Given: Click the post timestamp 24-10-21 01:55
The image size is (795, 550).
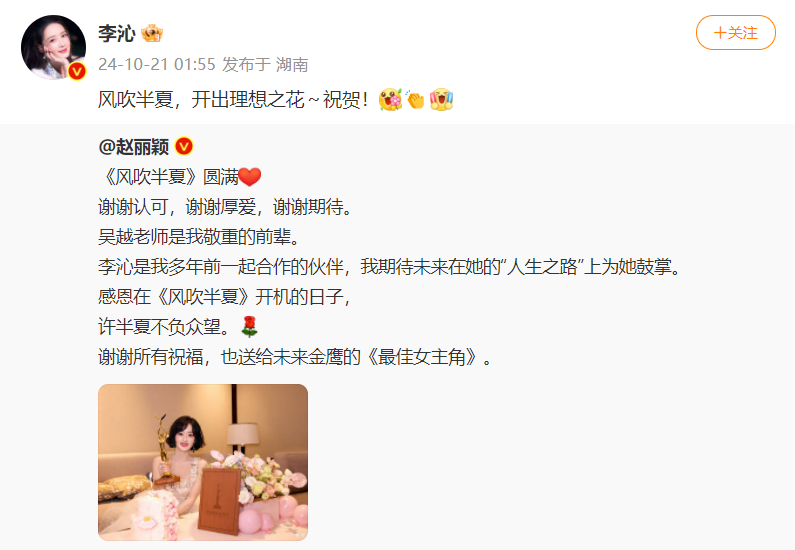Looking at the screenshot, I should tap(157, 64).
